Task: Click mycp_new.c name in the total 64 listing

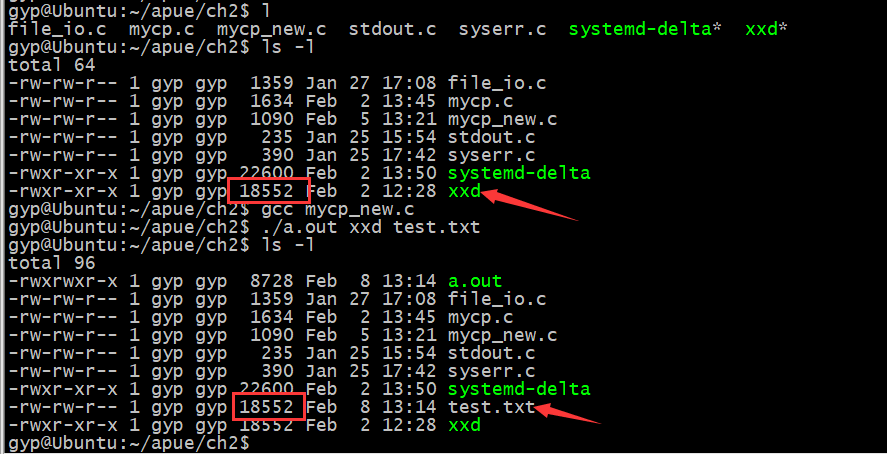Action: 503,119
